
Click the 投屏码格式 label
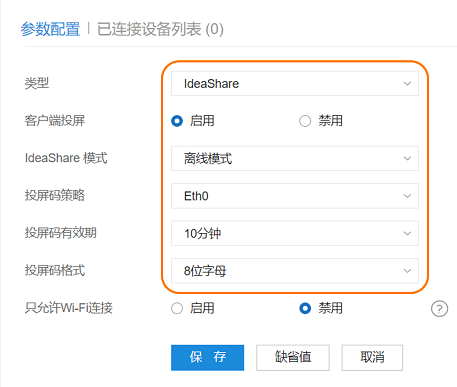click(55, 270)
